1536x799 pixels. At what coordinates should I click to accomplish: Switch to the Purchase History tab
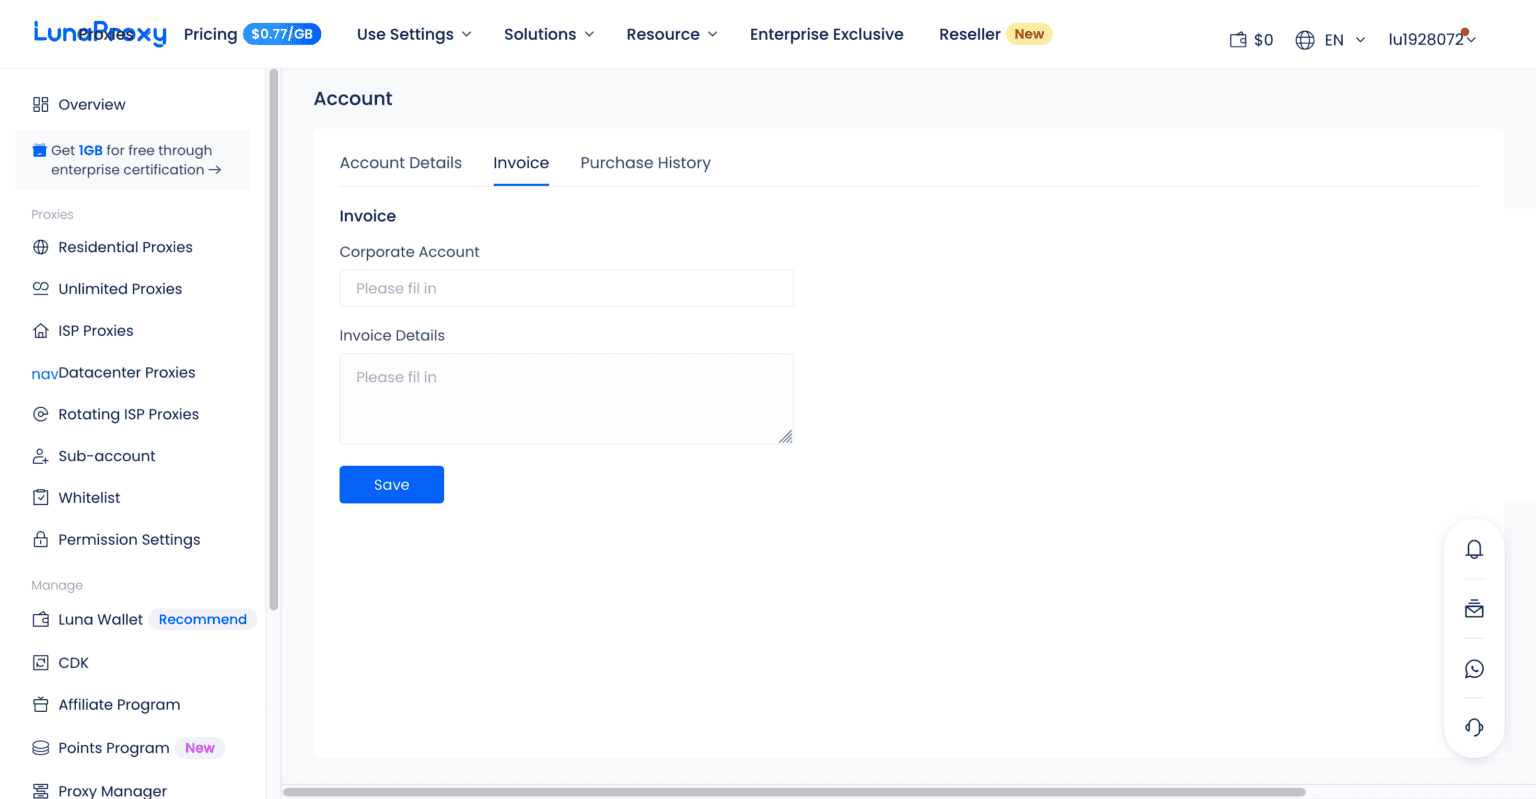(x=645, y=162)
